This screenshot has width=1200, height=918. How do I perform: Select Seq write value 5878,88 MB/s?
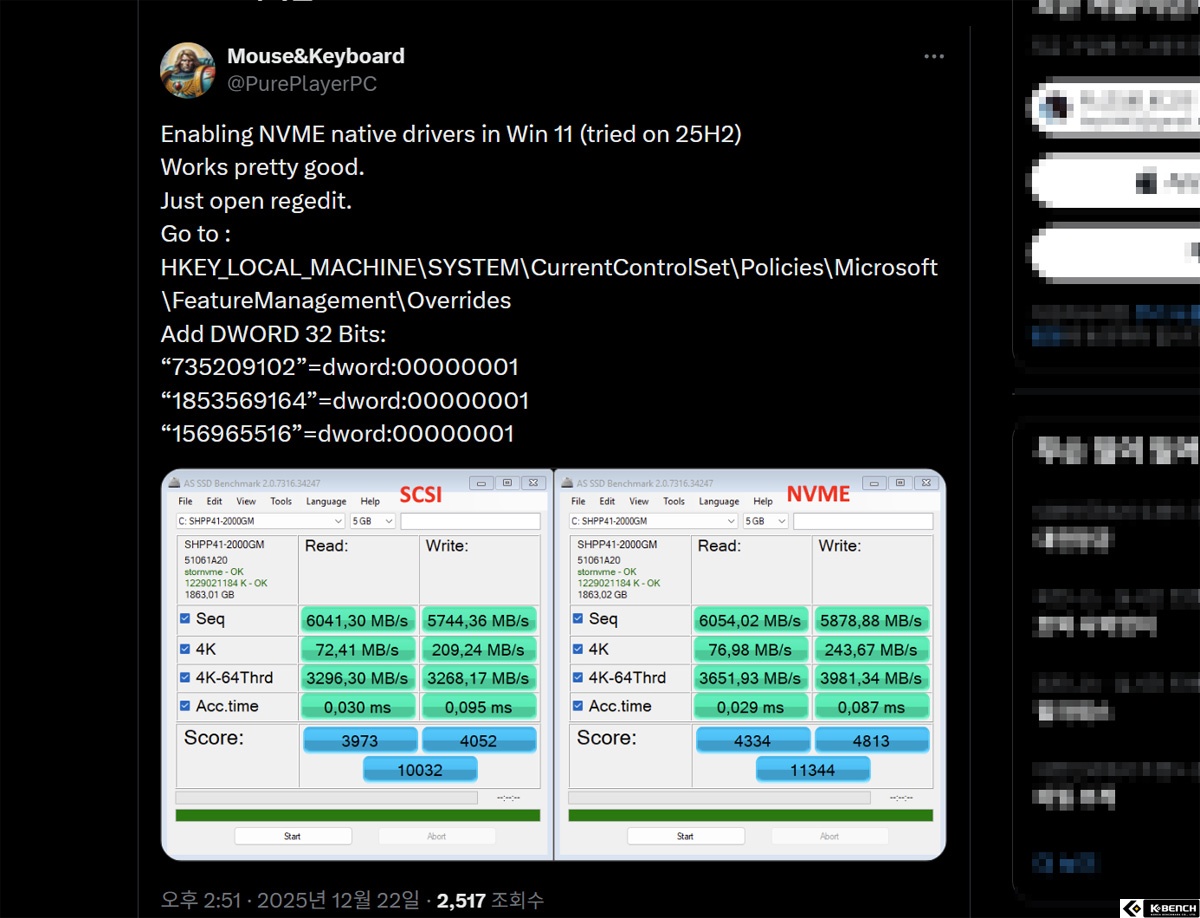click(873, 620)
